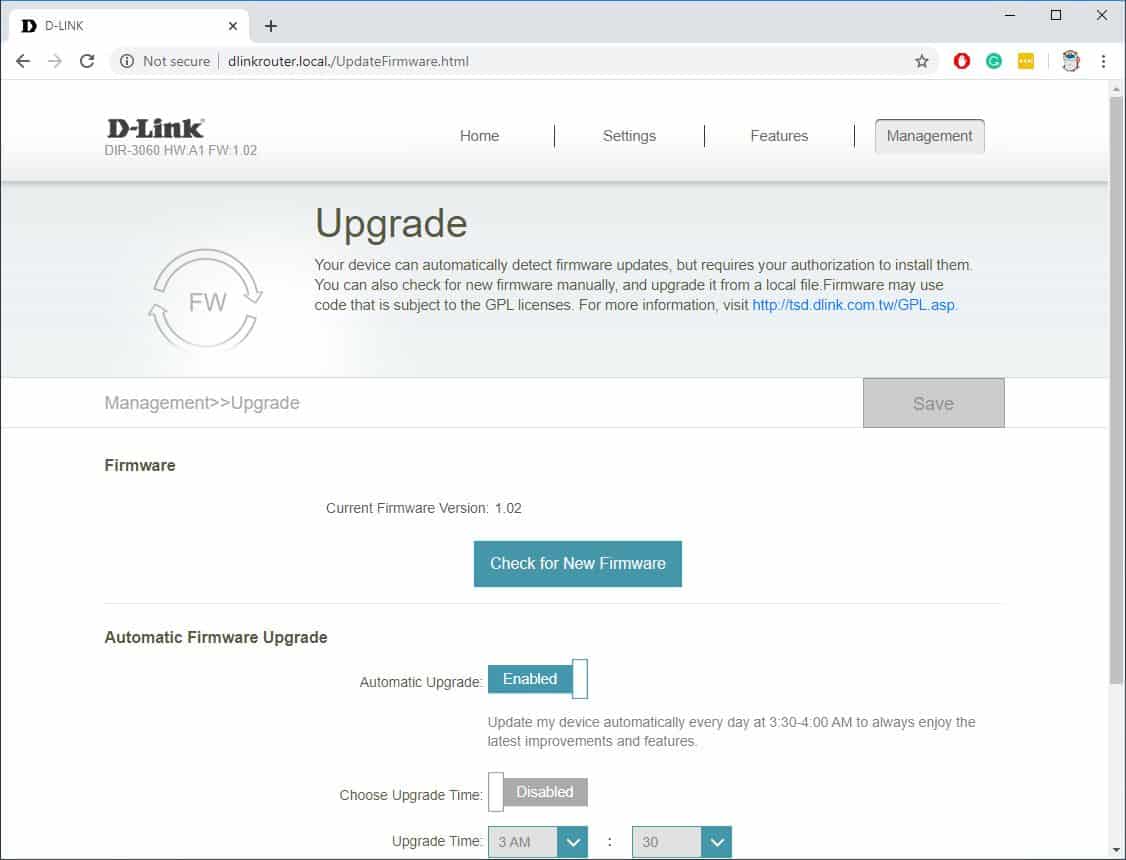This screenshot has height=860, width=1126.
Task: Open the yellow extension icon in toolbar
Action: (x=1026, y=61)
